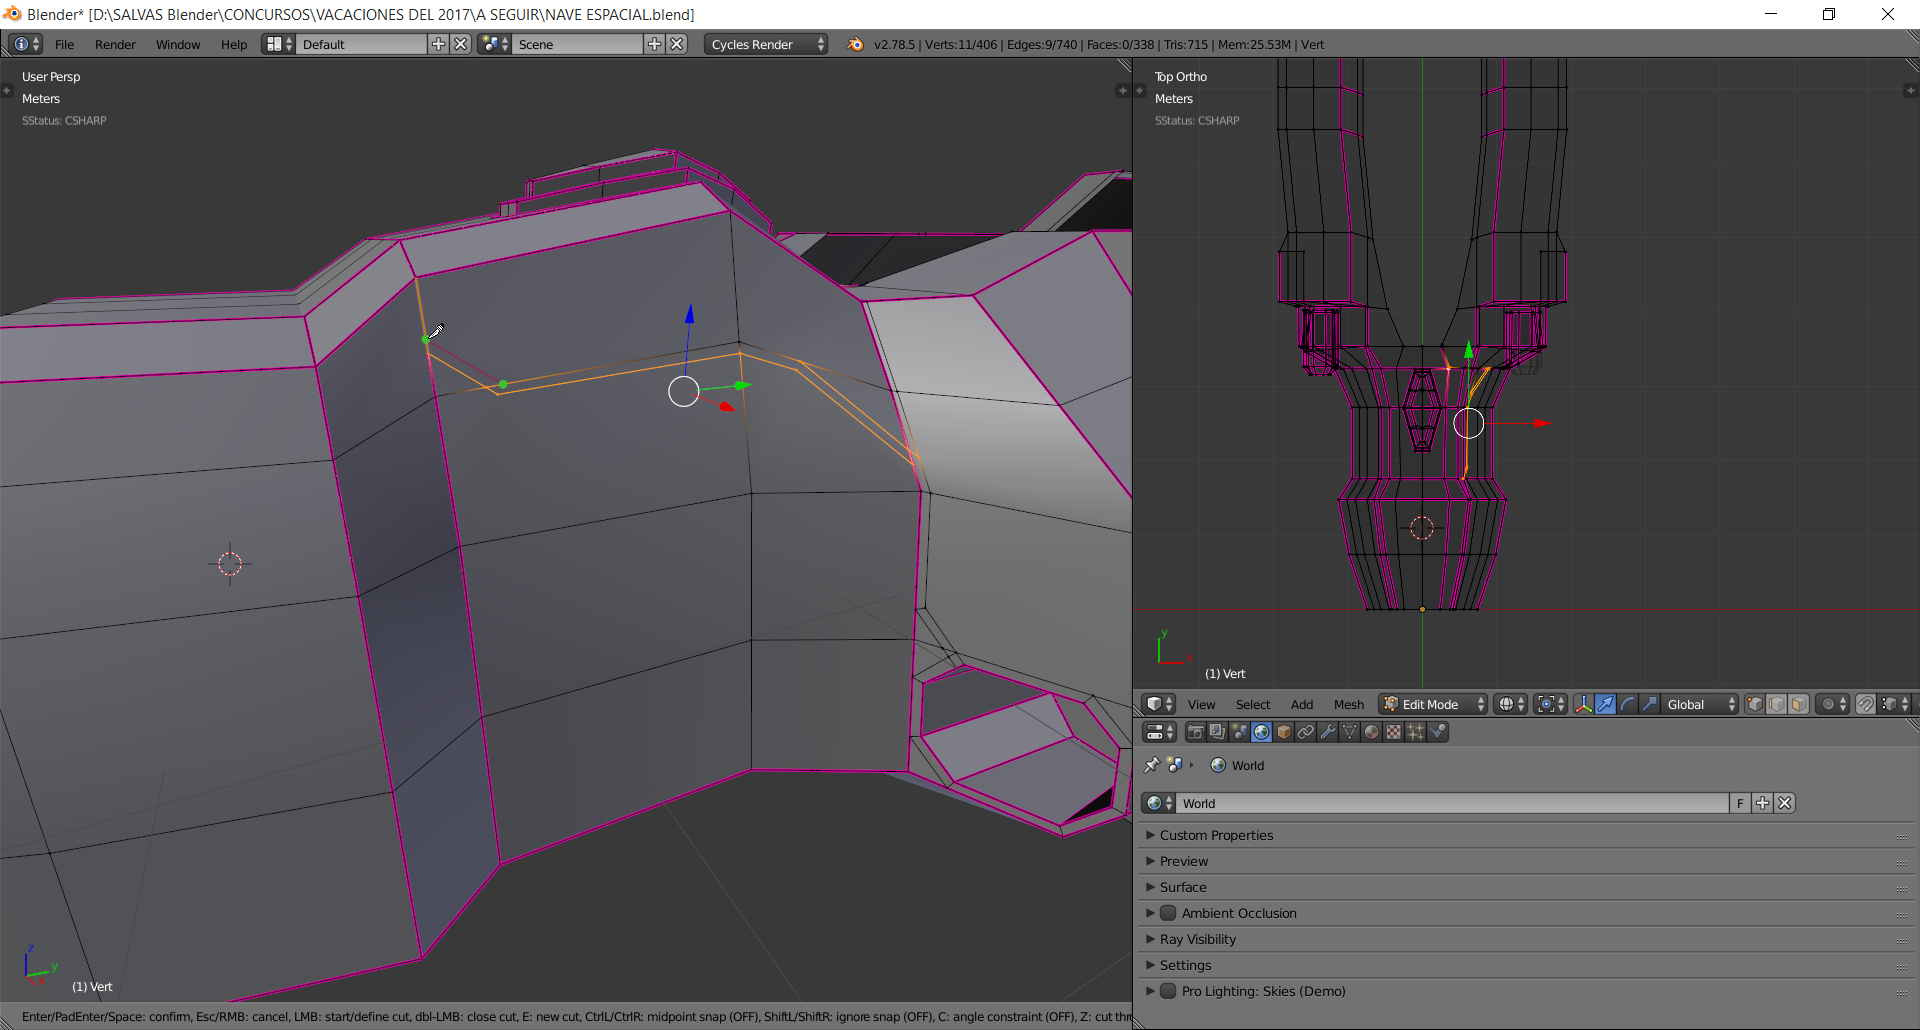Open the Physics properties tab
This screenshot has width=1920, height=1030.
(1438, 732)
